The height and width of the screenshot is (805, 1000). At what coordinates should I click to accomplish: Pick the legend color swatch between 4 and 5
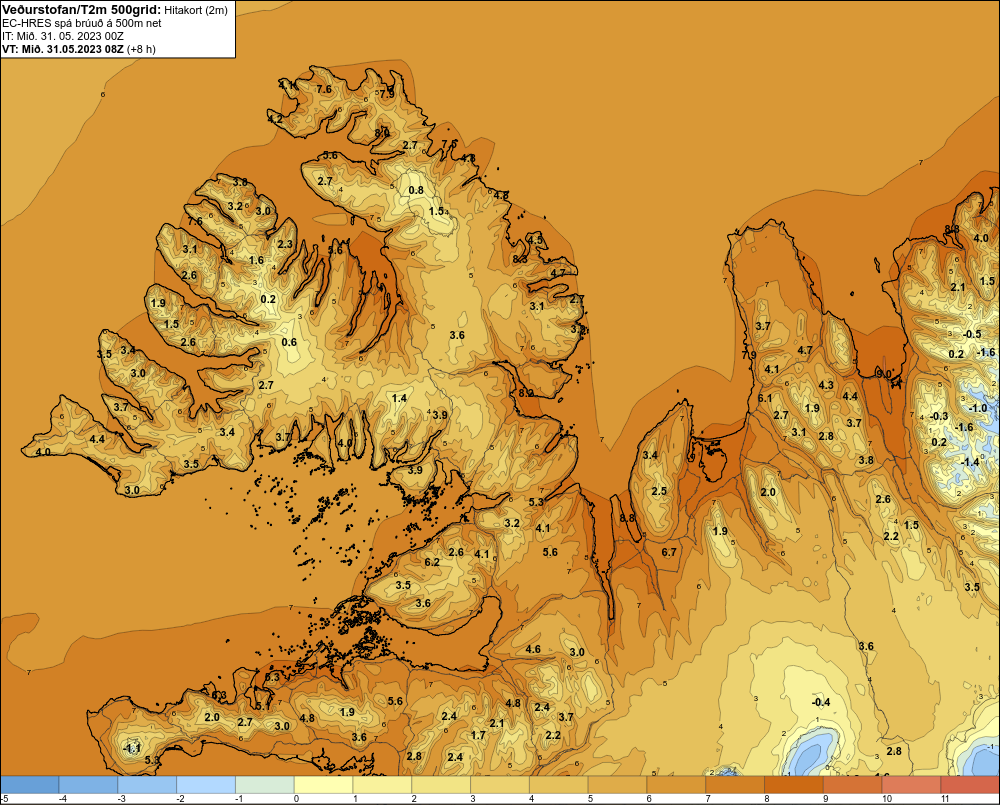pos(559,785)
